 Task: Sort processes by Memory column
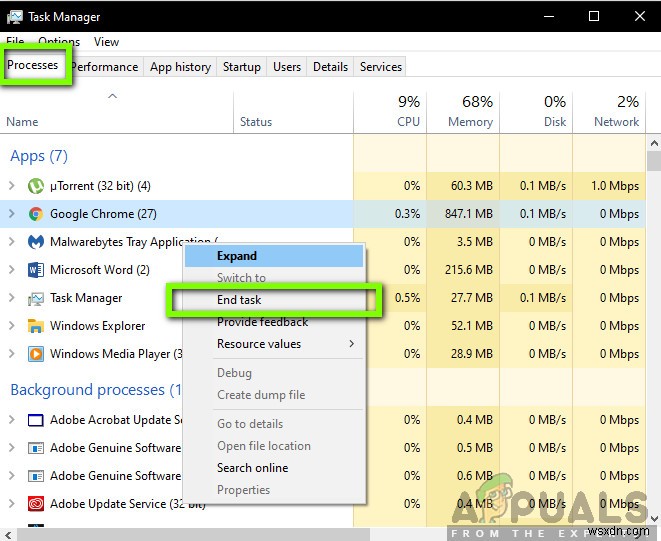463,112
